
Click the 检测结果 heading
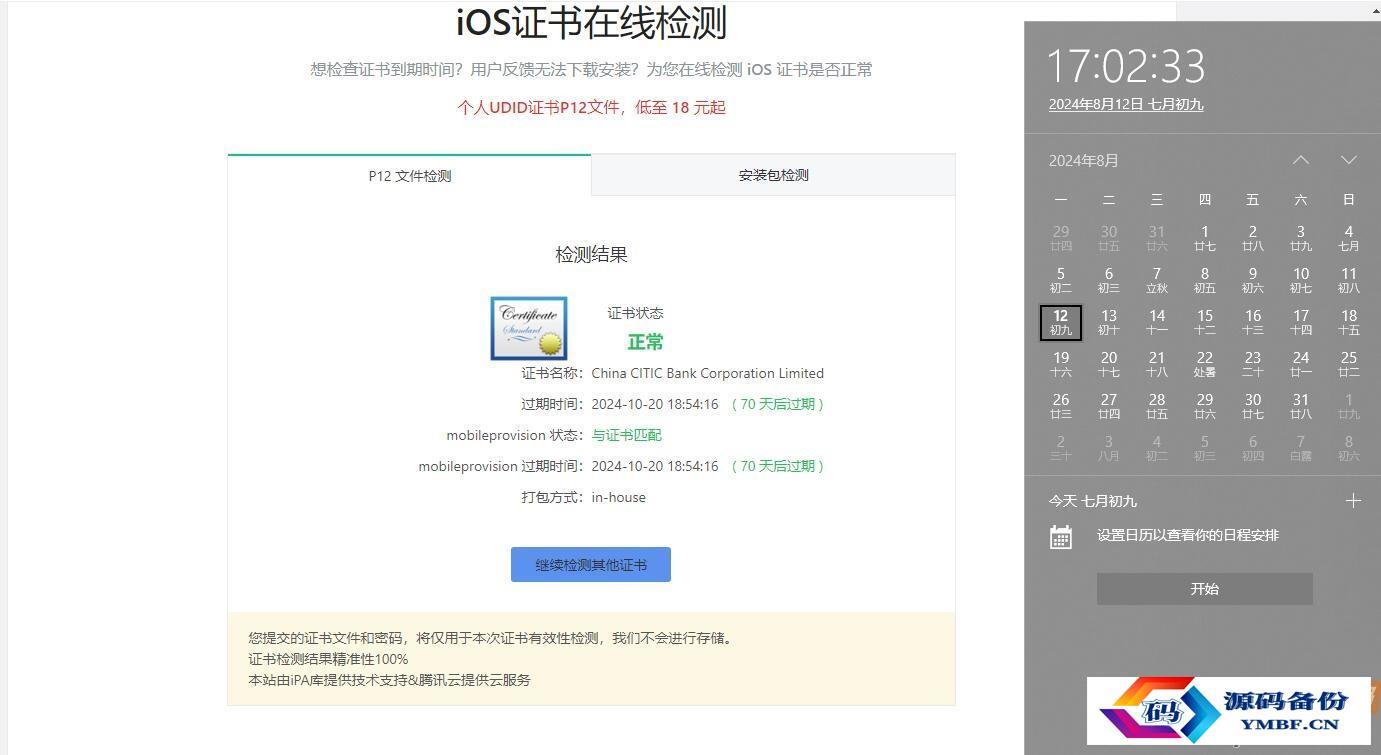click(x=591, y=254)
